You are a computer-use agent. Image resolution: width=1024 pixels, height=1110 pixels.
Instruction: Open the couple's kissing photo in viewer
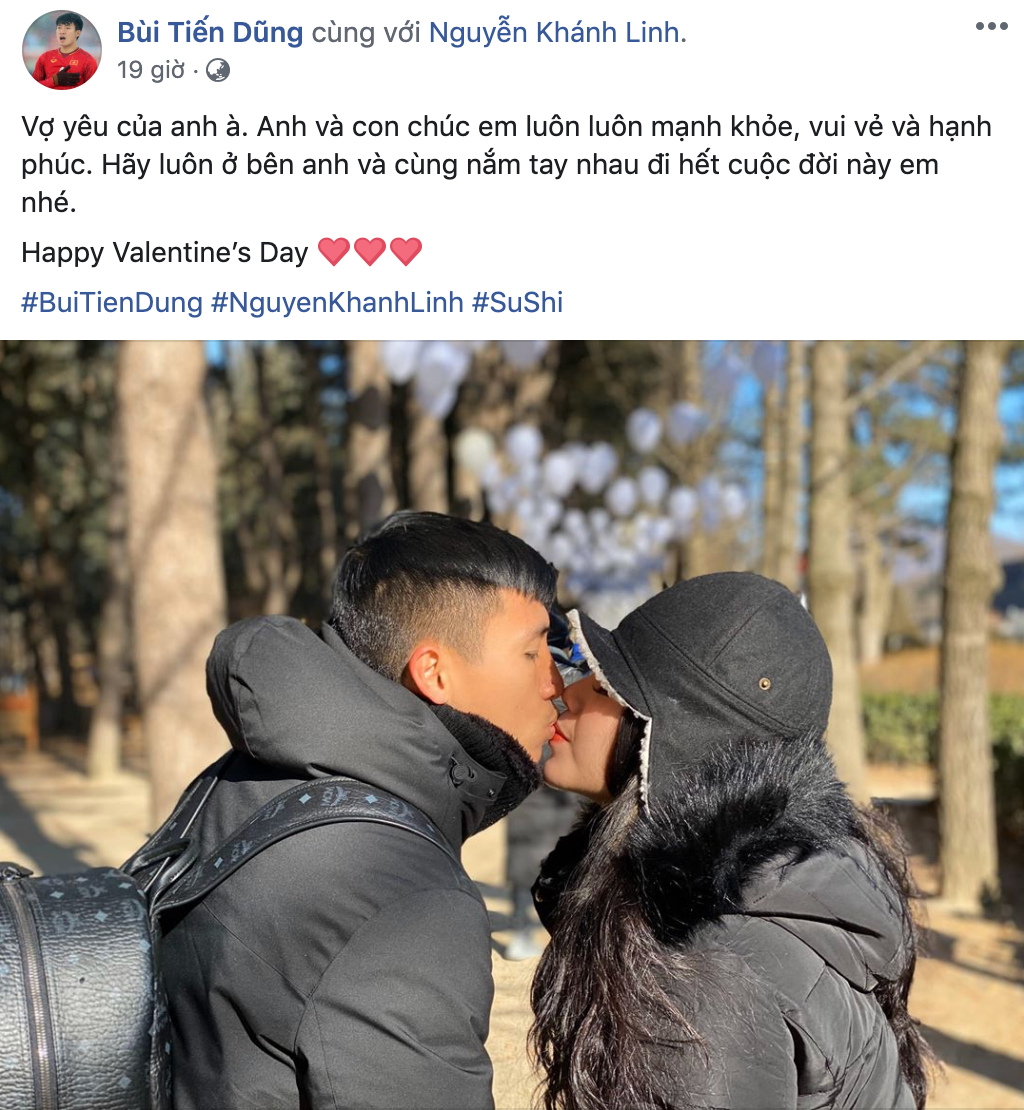click(512, 725)
